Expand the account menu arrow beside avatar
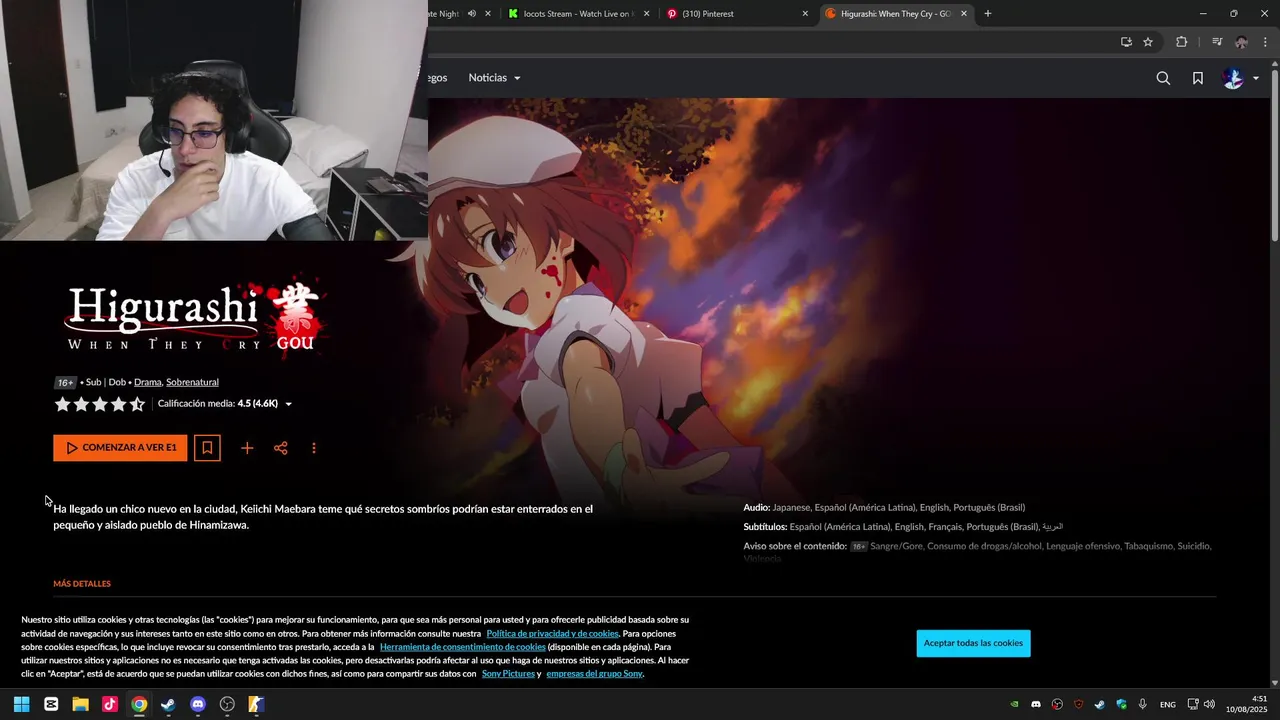Viewport: 1280px width, 720px height. (1256, 79)
